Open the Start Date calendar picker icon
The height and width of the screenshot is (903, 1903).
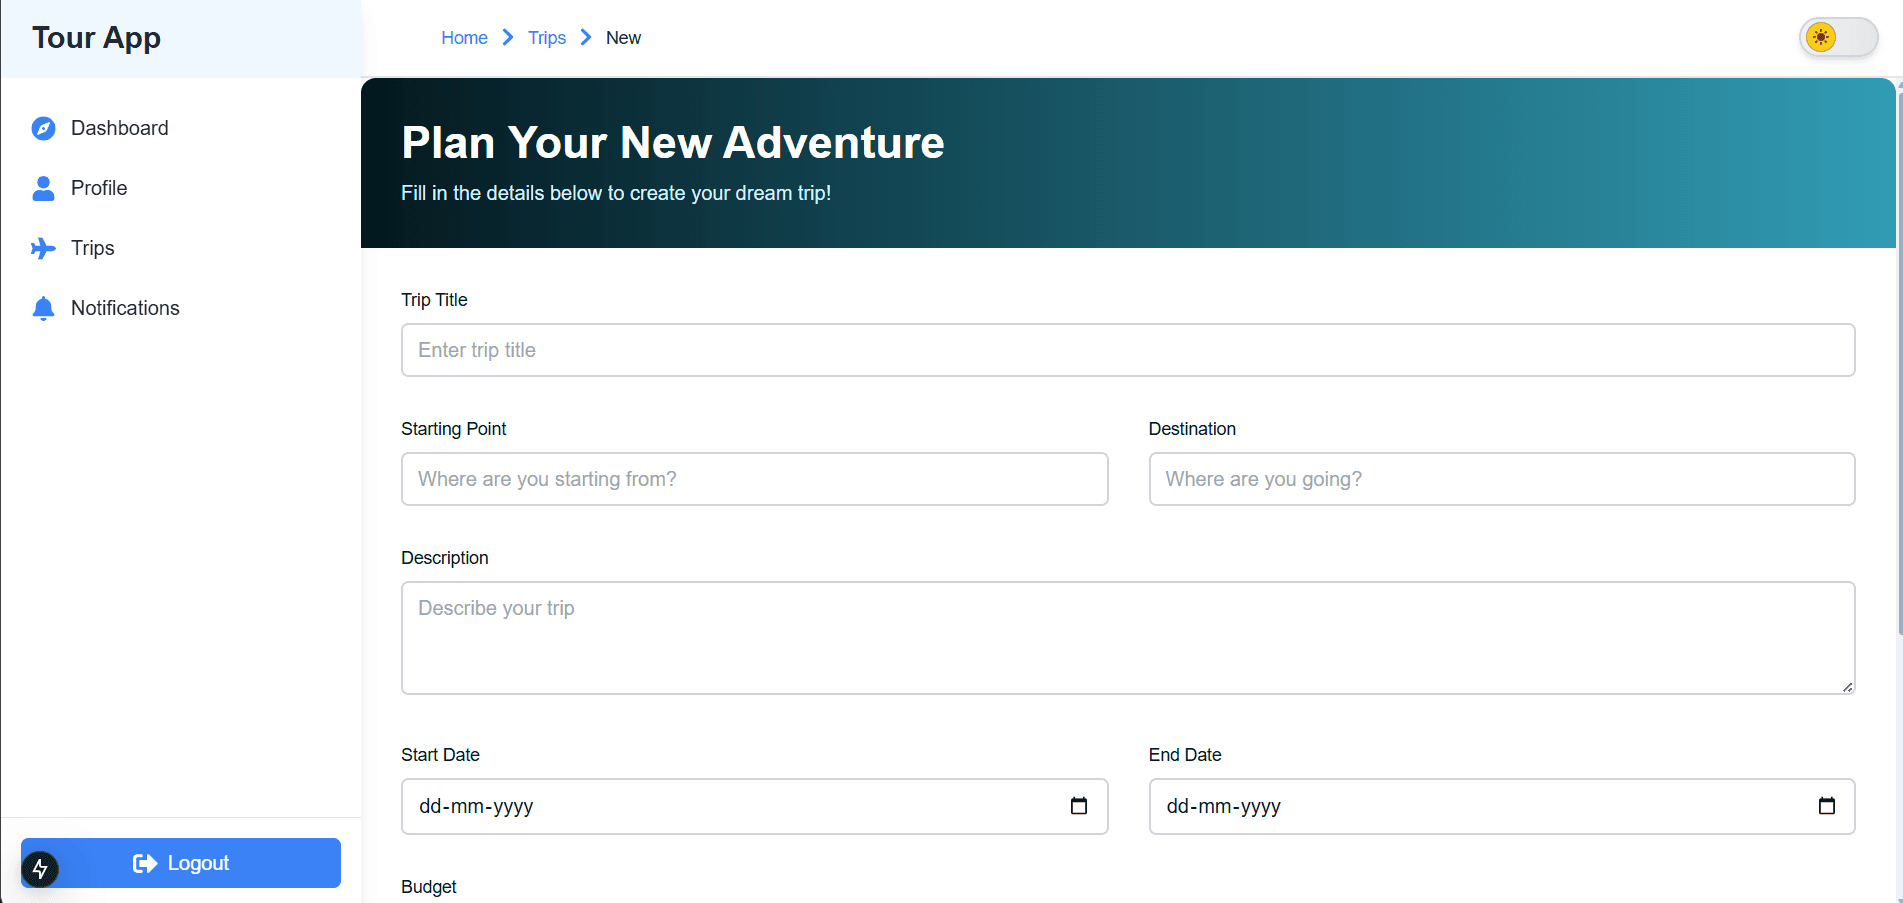tap(1079, 805)
